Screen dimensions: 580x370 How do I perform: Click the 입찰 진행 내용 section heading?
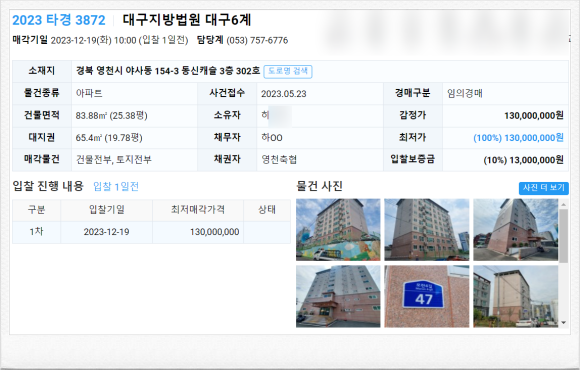[48, 186]
